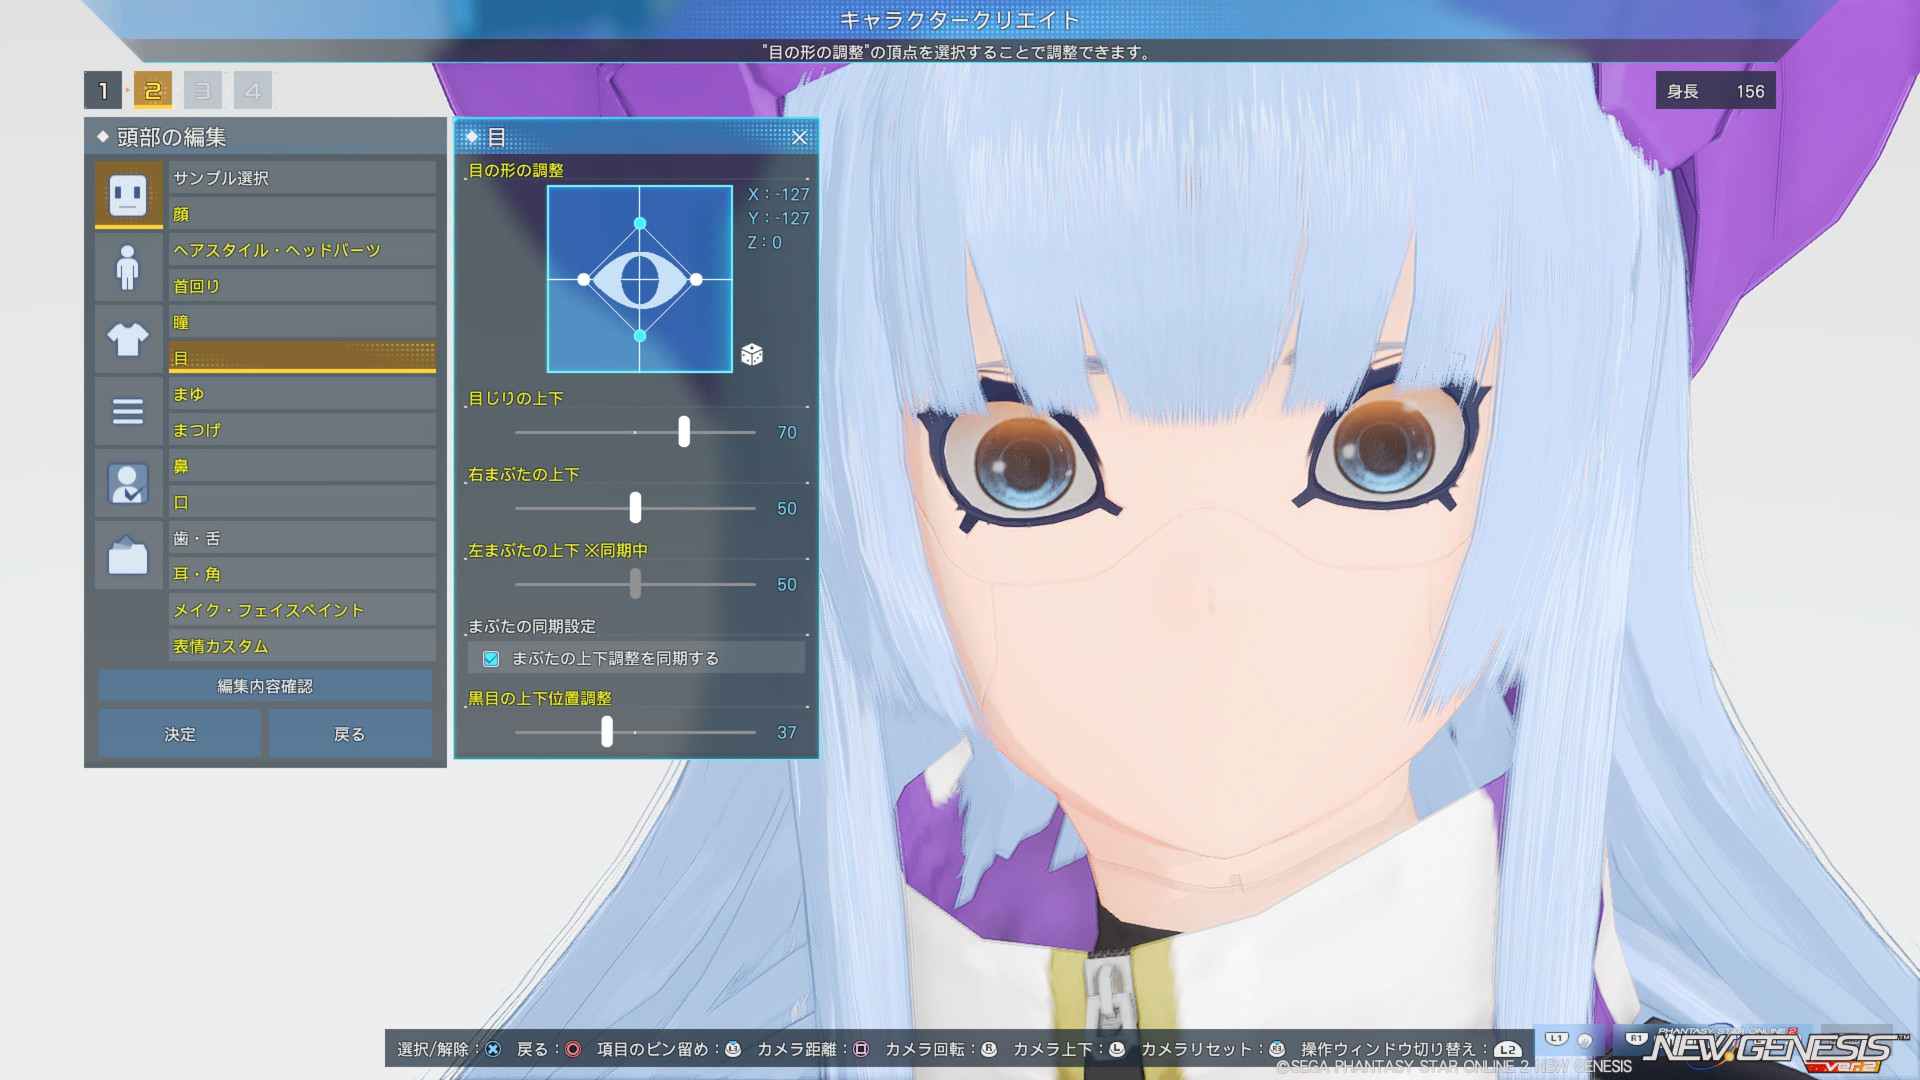Select the portrait checkmark category icon

(x=128, y=484)
